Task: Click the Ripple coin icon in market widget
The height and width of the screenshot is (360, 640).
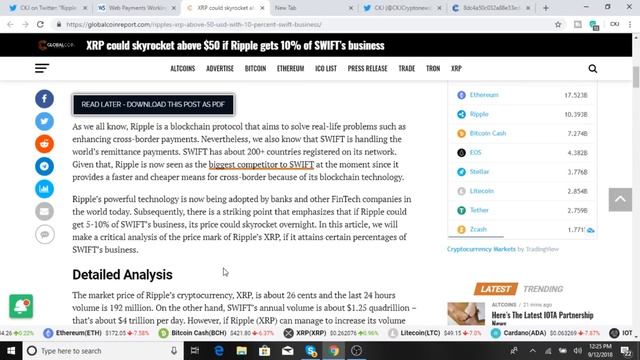Action: coord(461,114)
